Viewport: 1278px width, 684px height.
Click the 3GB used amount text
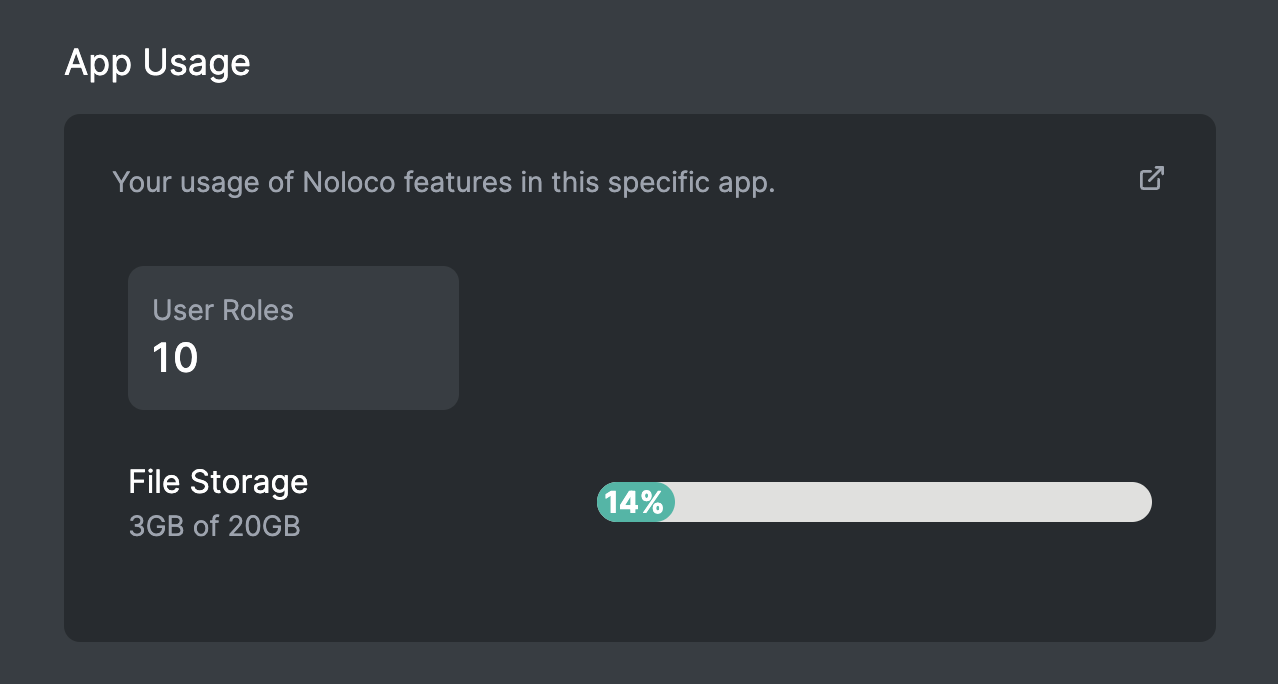157,526
